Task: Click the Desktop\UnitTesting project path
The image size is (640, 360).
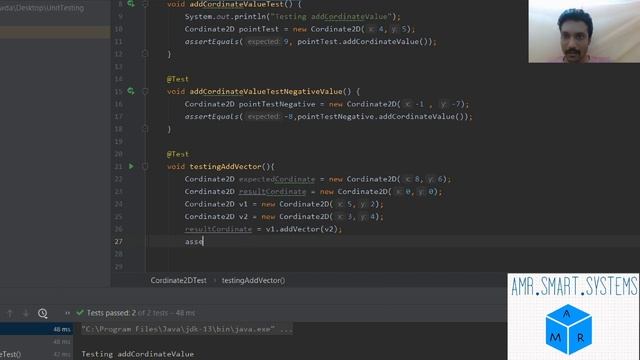Action: pyautogui.click(x=42, y=8)
